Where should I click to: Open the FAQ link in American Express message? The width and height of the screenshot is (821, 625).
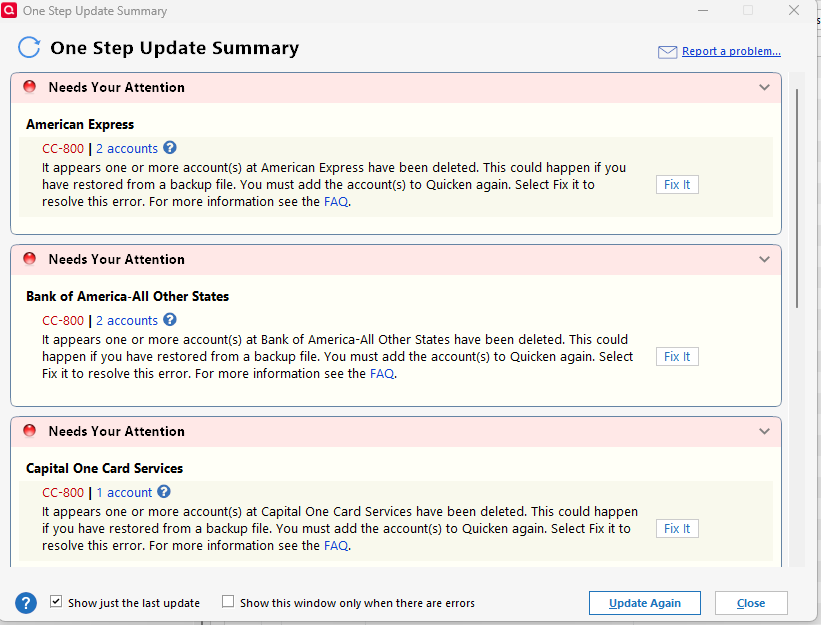click(336, 202)
